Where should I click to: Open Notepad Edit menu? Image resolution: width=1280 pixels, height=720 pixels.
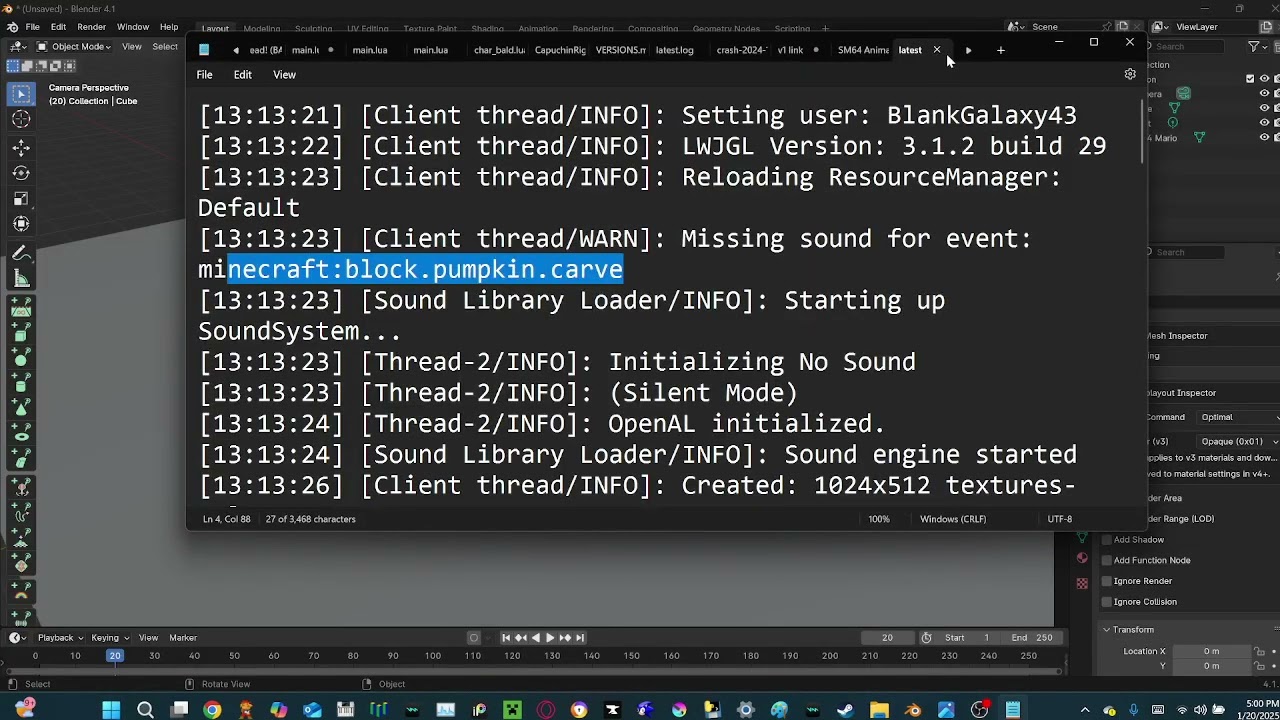pyautogui.click(x=243, y=75)
